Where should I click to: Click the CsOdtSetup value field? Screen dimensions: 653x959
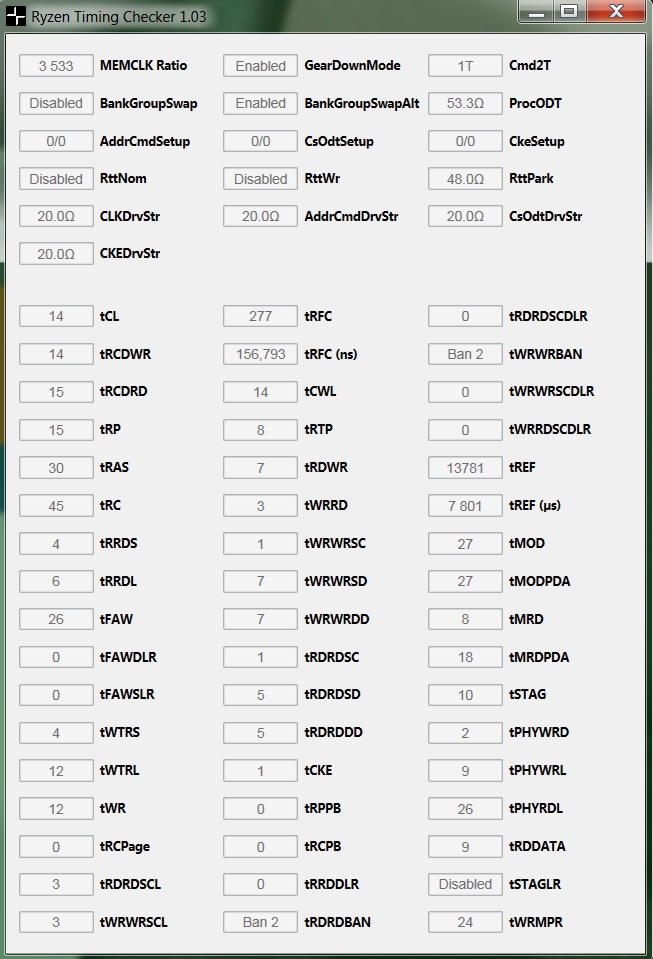tap(260, 141)
